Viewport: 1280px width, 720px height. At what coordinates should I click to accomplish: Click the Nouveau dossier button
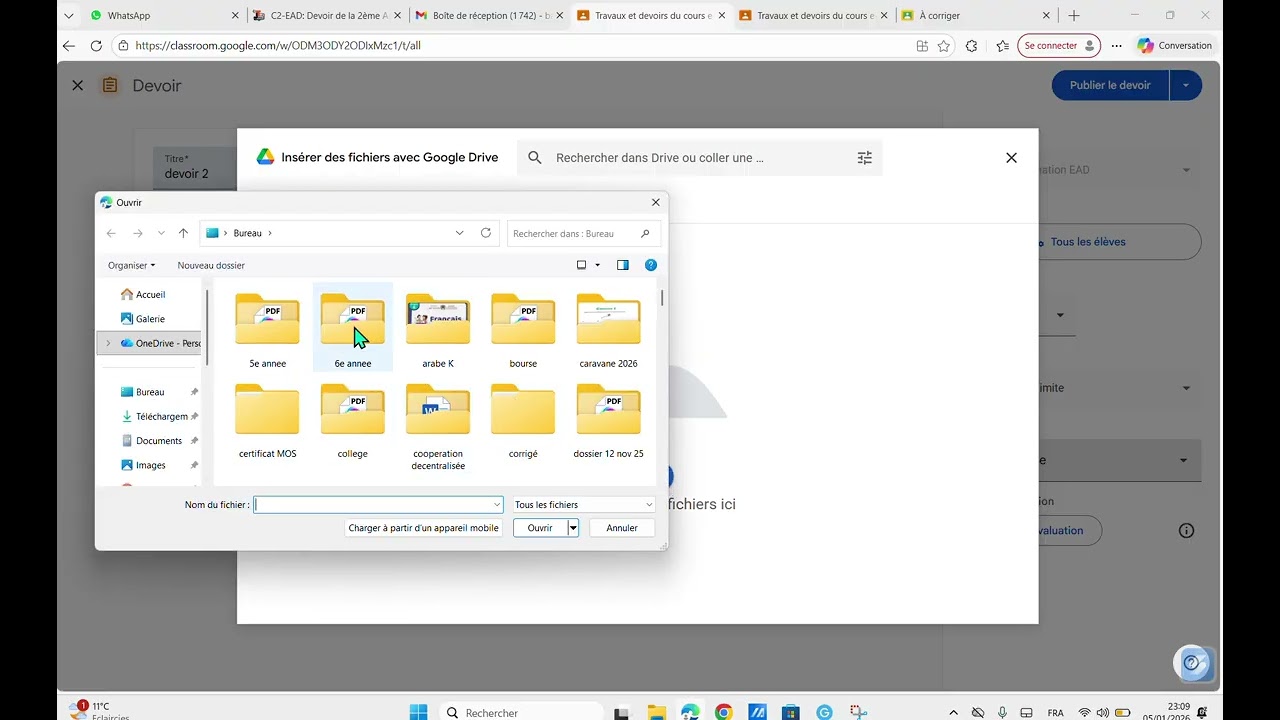click(x=211, y=265)
